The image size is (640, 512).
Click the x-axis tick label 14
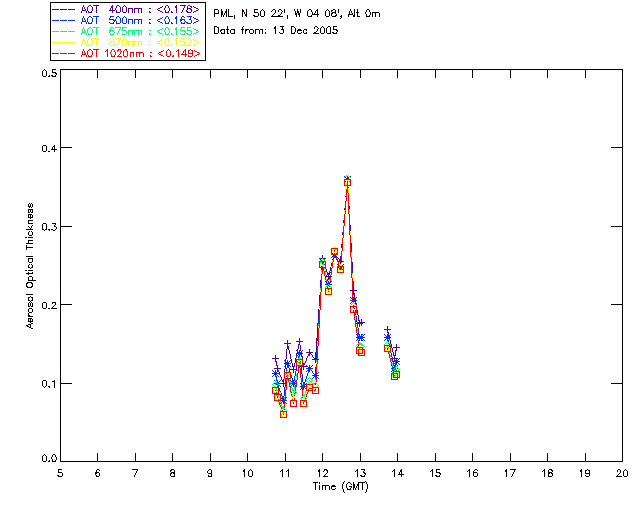pos(398,473)
